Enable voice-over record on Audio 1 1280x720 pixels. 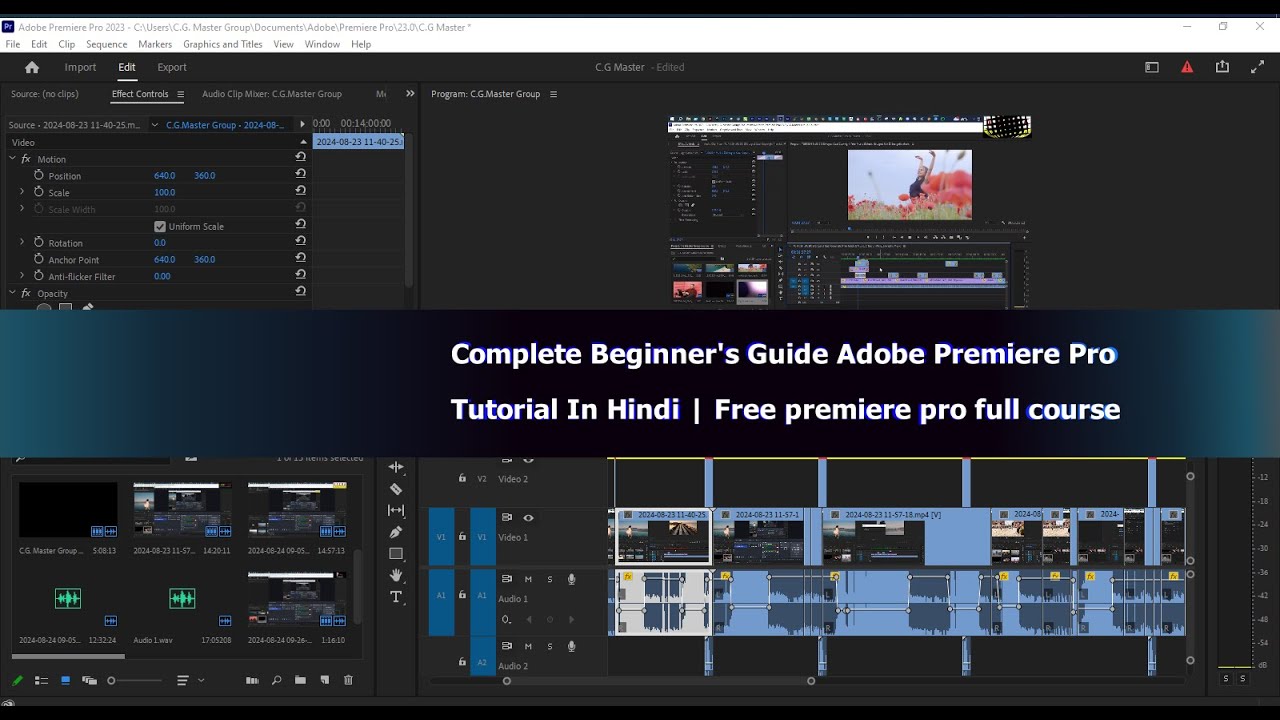tap(571, 579)
